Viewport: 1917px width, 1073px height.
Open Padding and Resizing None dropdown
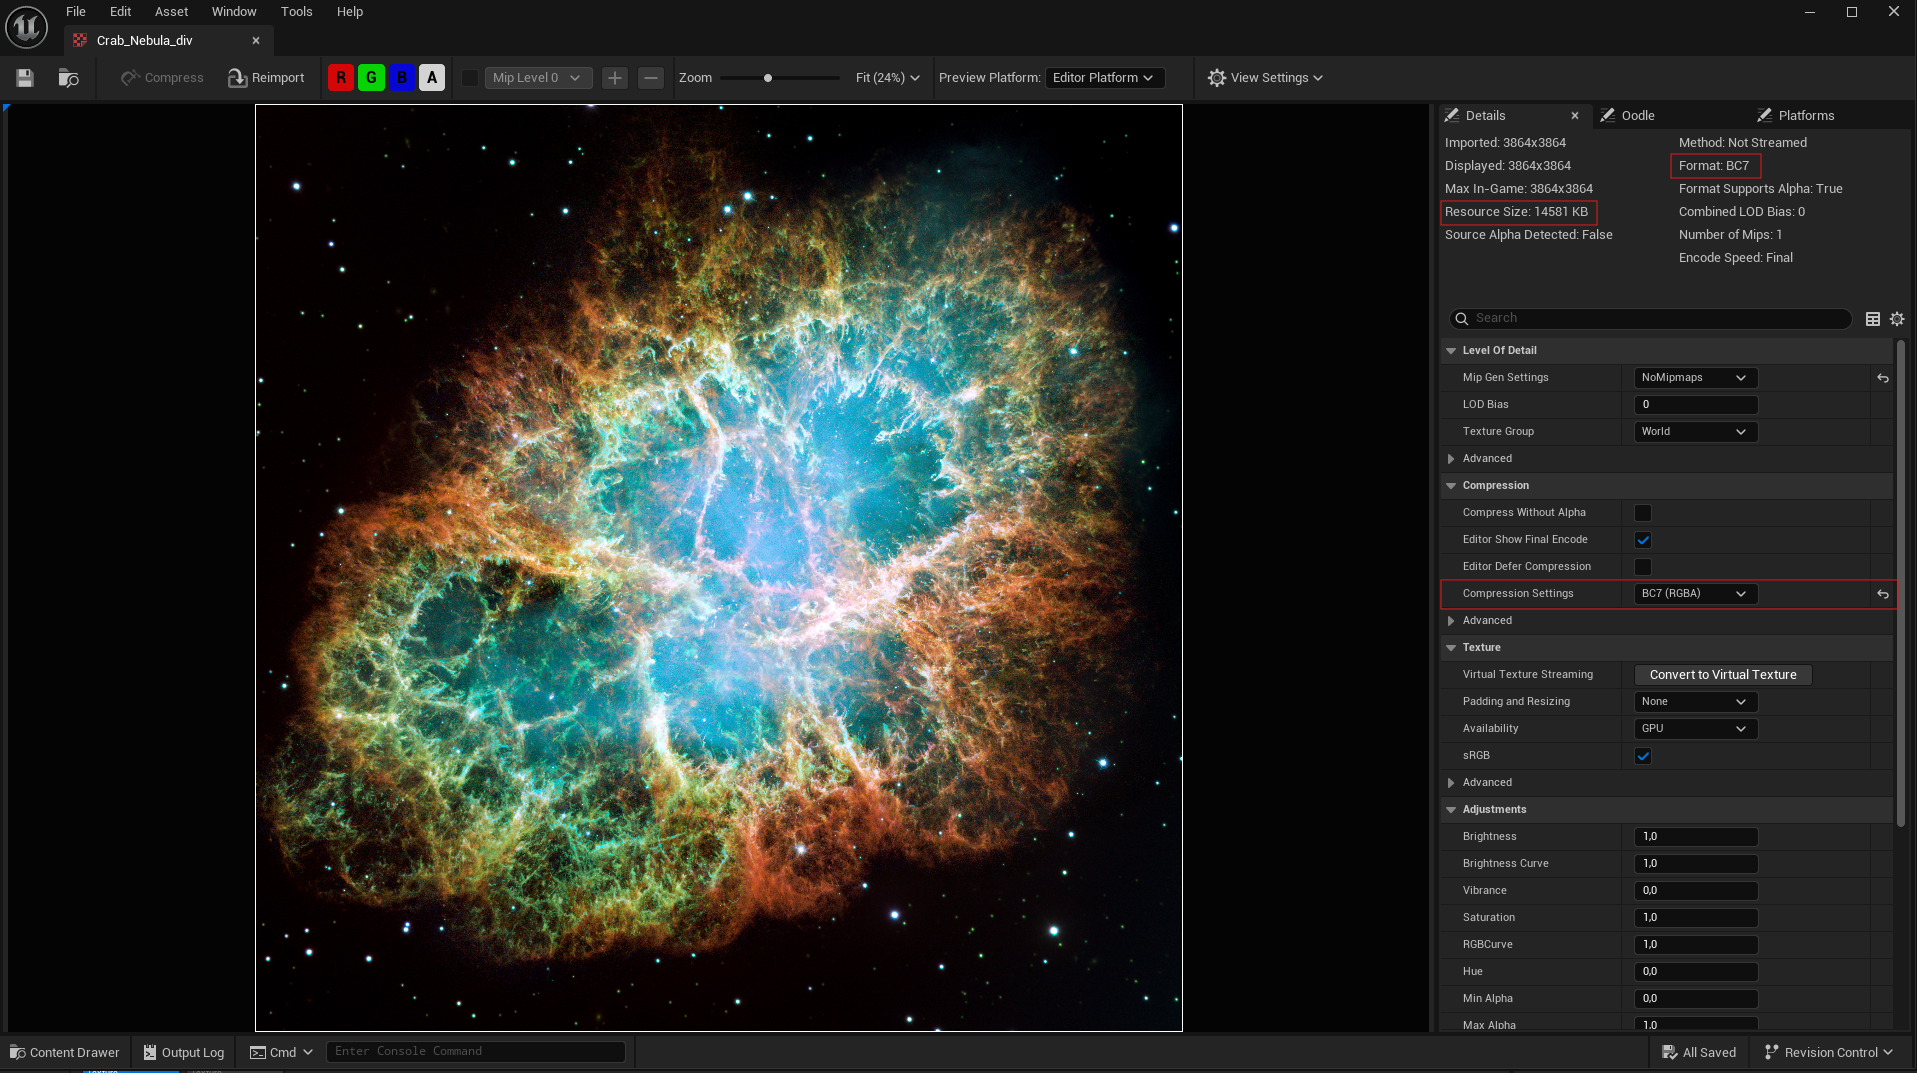[1695, 702]
